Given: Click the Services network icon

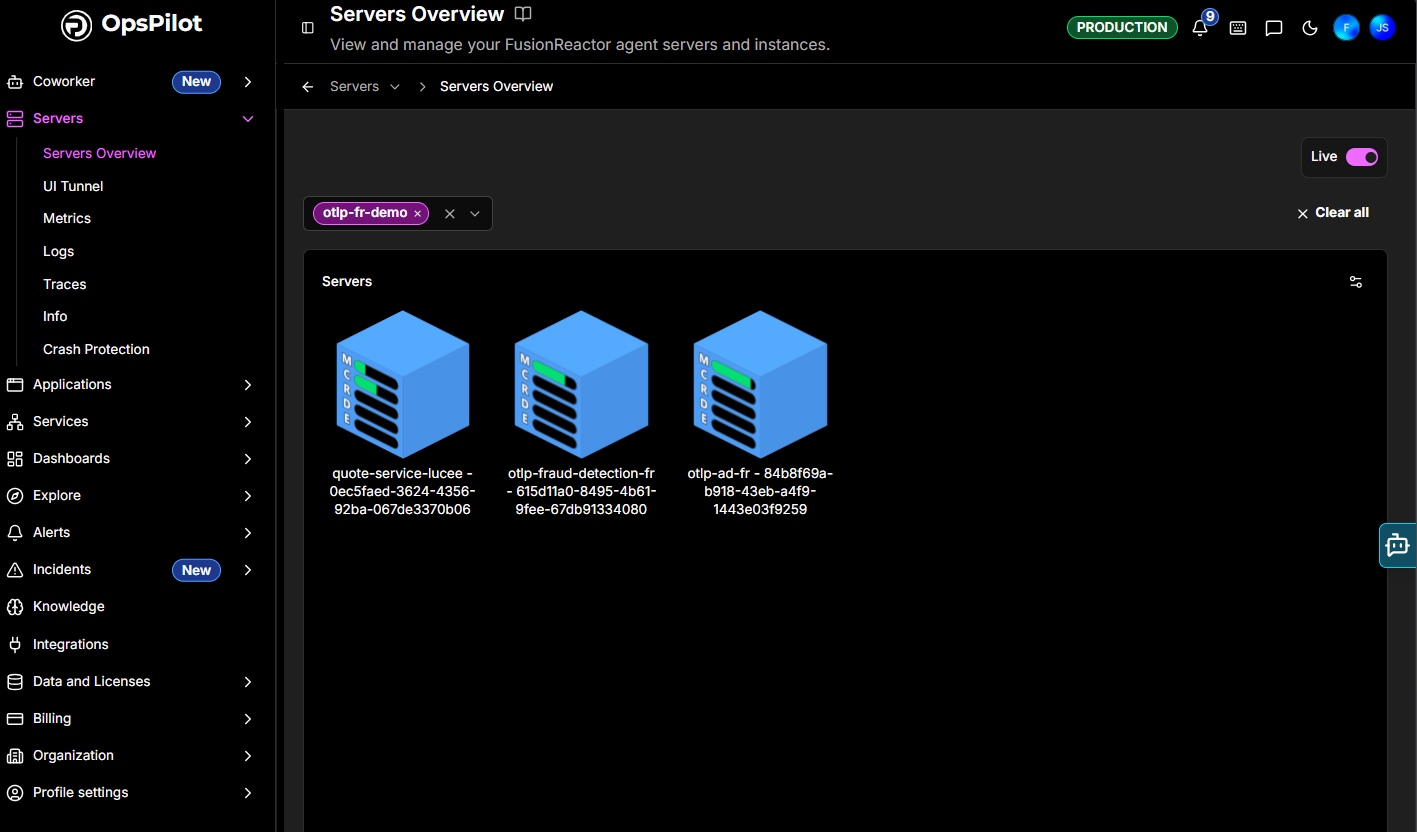Looking at the screenshot, I should [x=15, y=422].
